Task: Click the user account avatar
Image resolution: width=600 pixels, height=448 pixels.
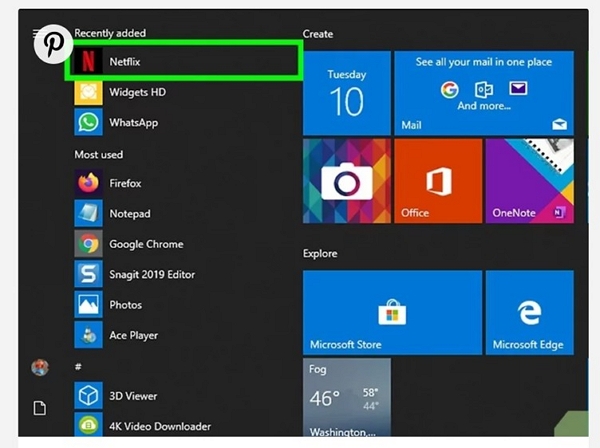Action: click(40, 368)
